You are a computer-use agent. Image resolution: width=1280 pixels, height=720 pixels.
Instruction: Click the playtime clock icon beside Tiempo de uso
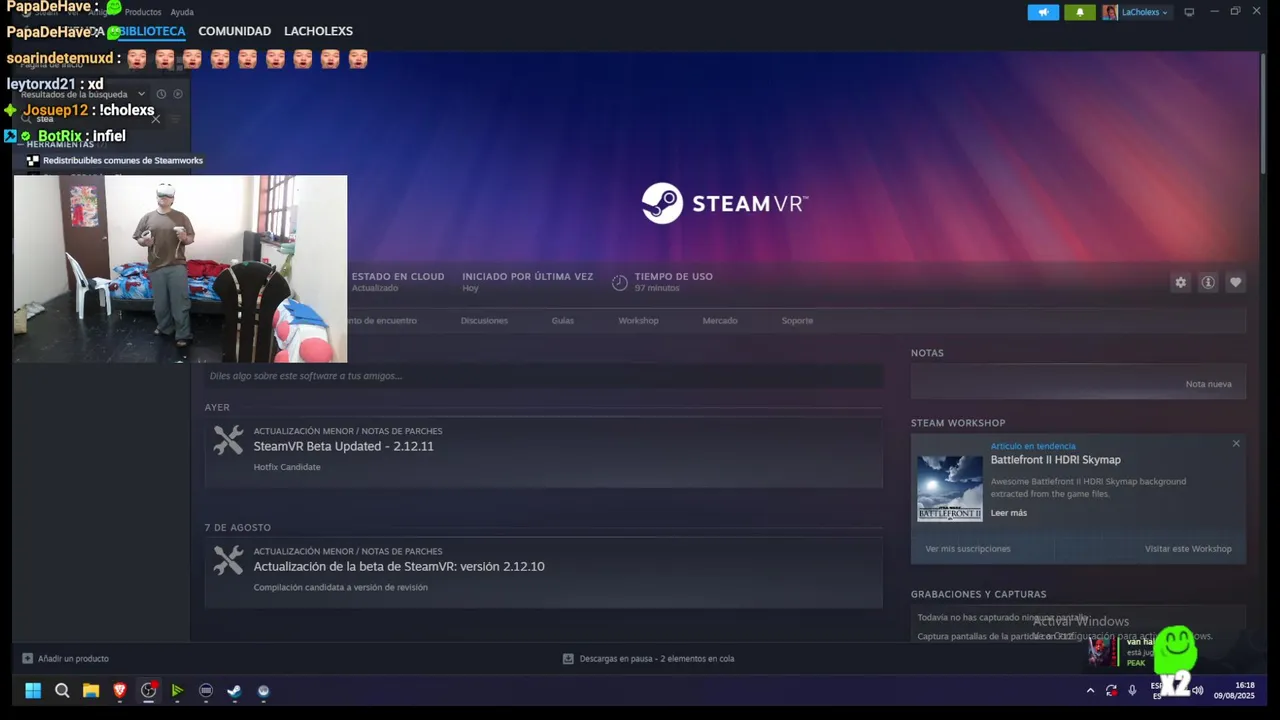click(620, 282)
